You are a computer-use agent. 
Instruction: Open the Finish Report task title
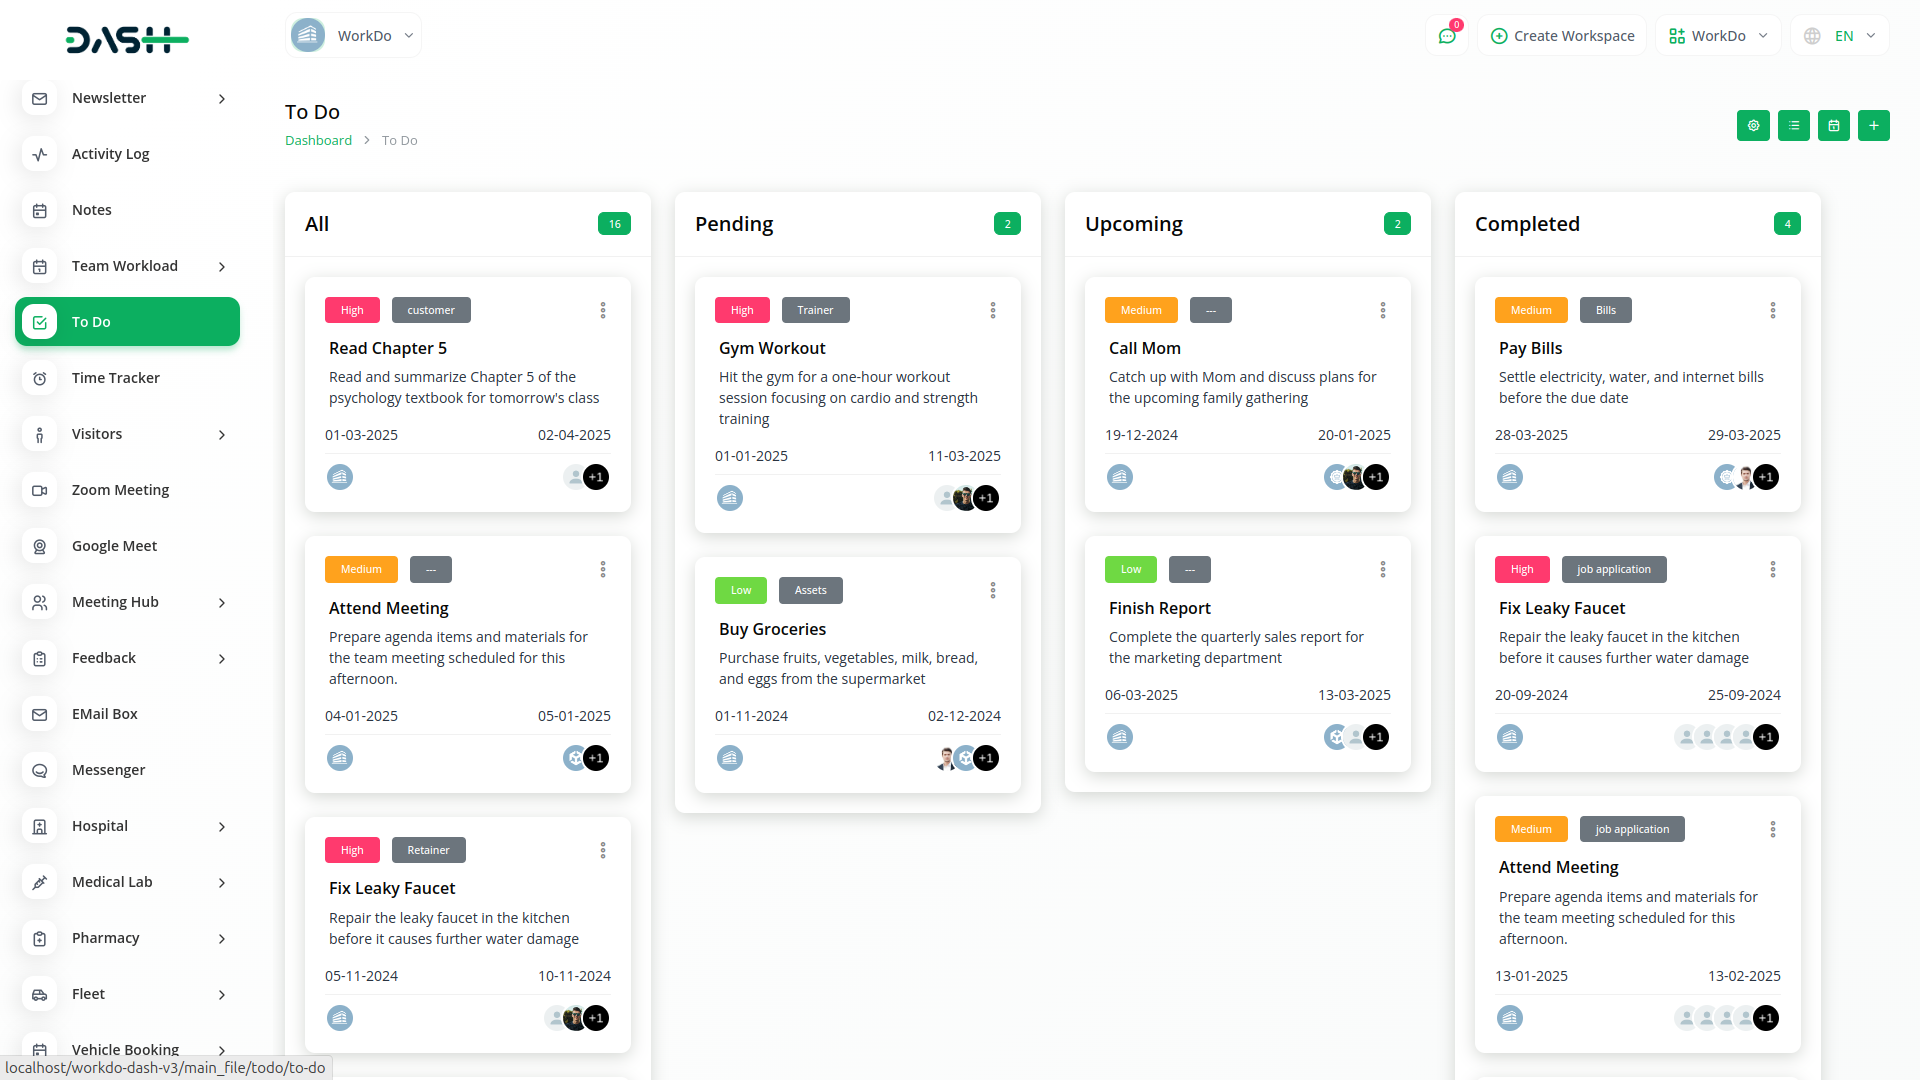click(x=1159, y=608)
